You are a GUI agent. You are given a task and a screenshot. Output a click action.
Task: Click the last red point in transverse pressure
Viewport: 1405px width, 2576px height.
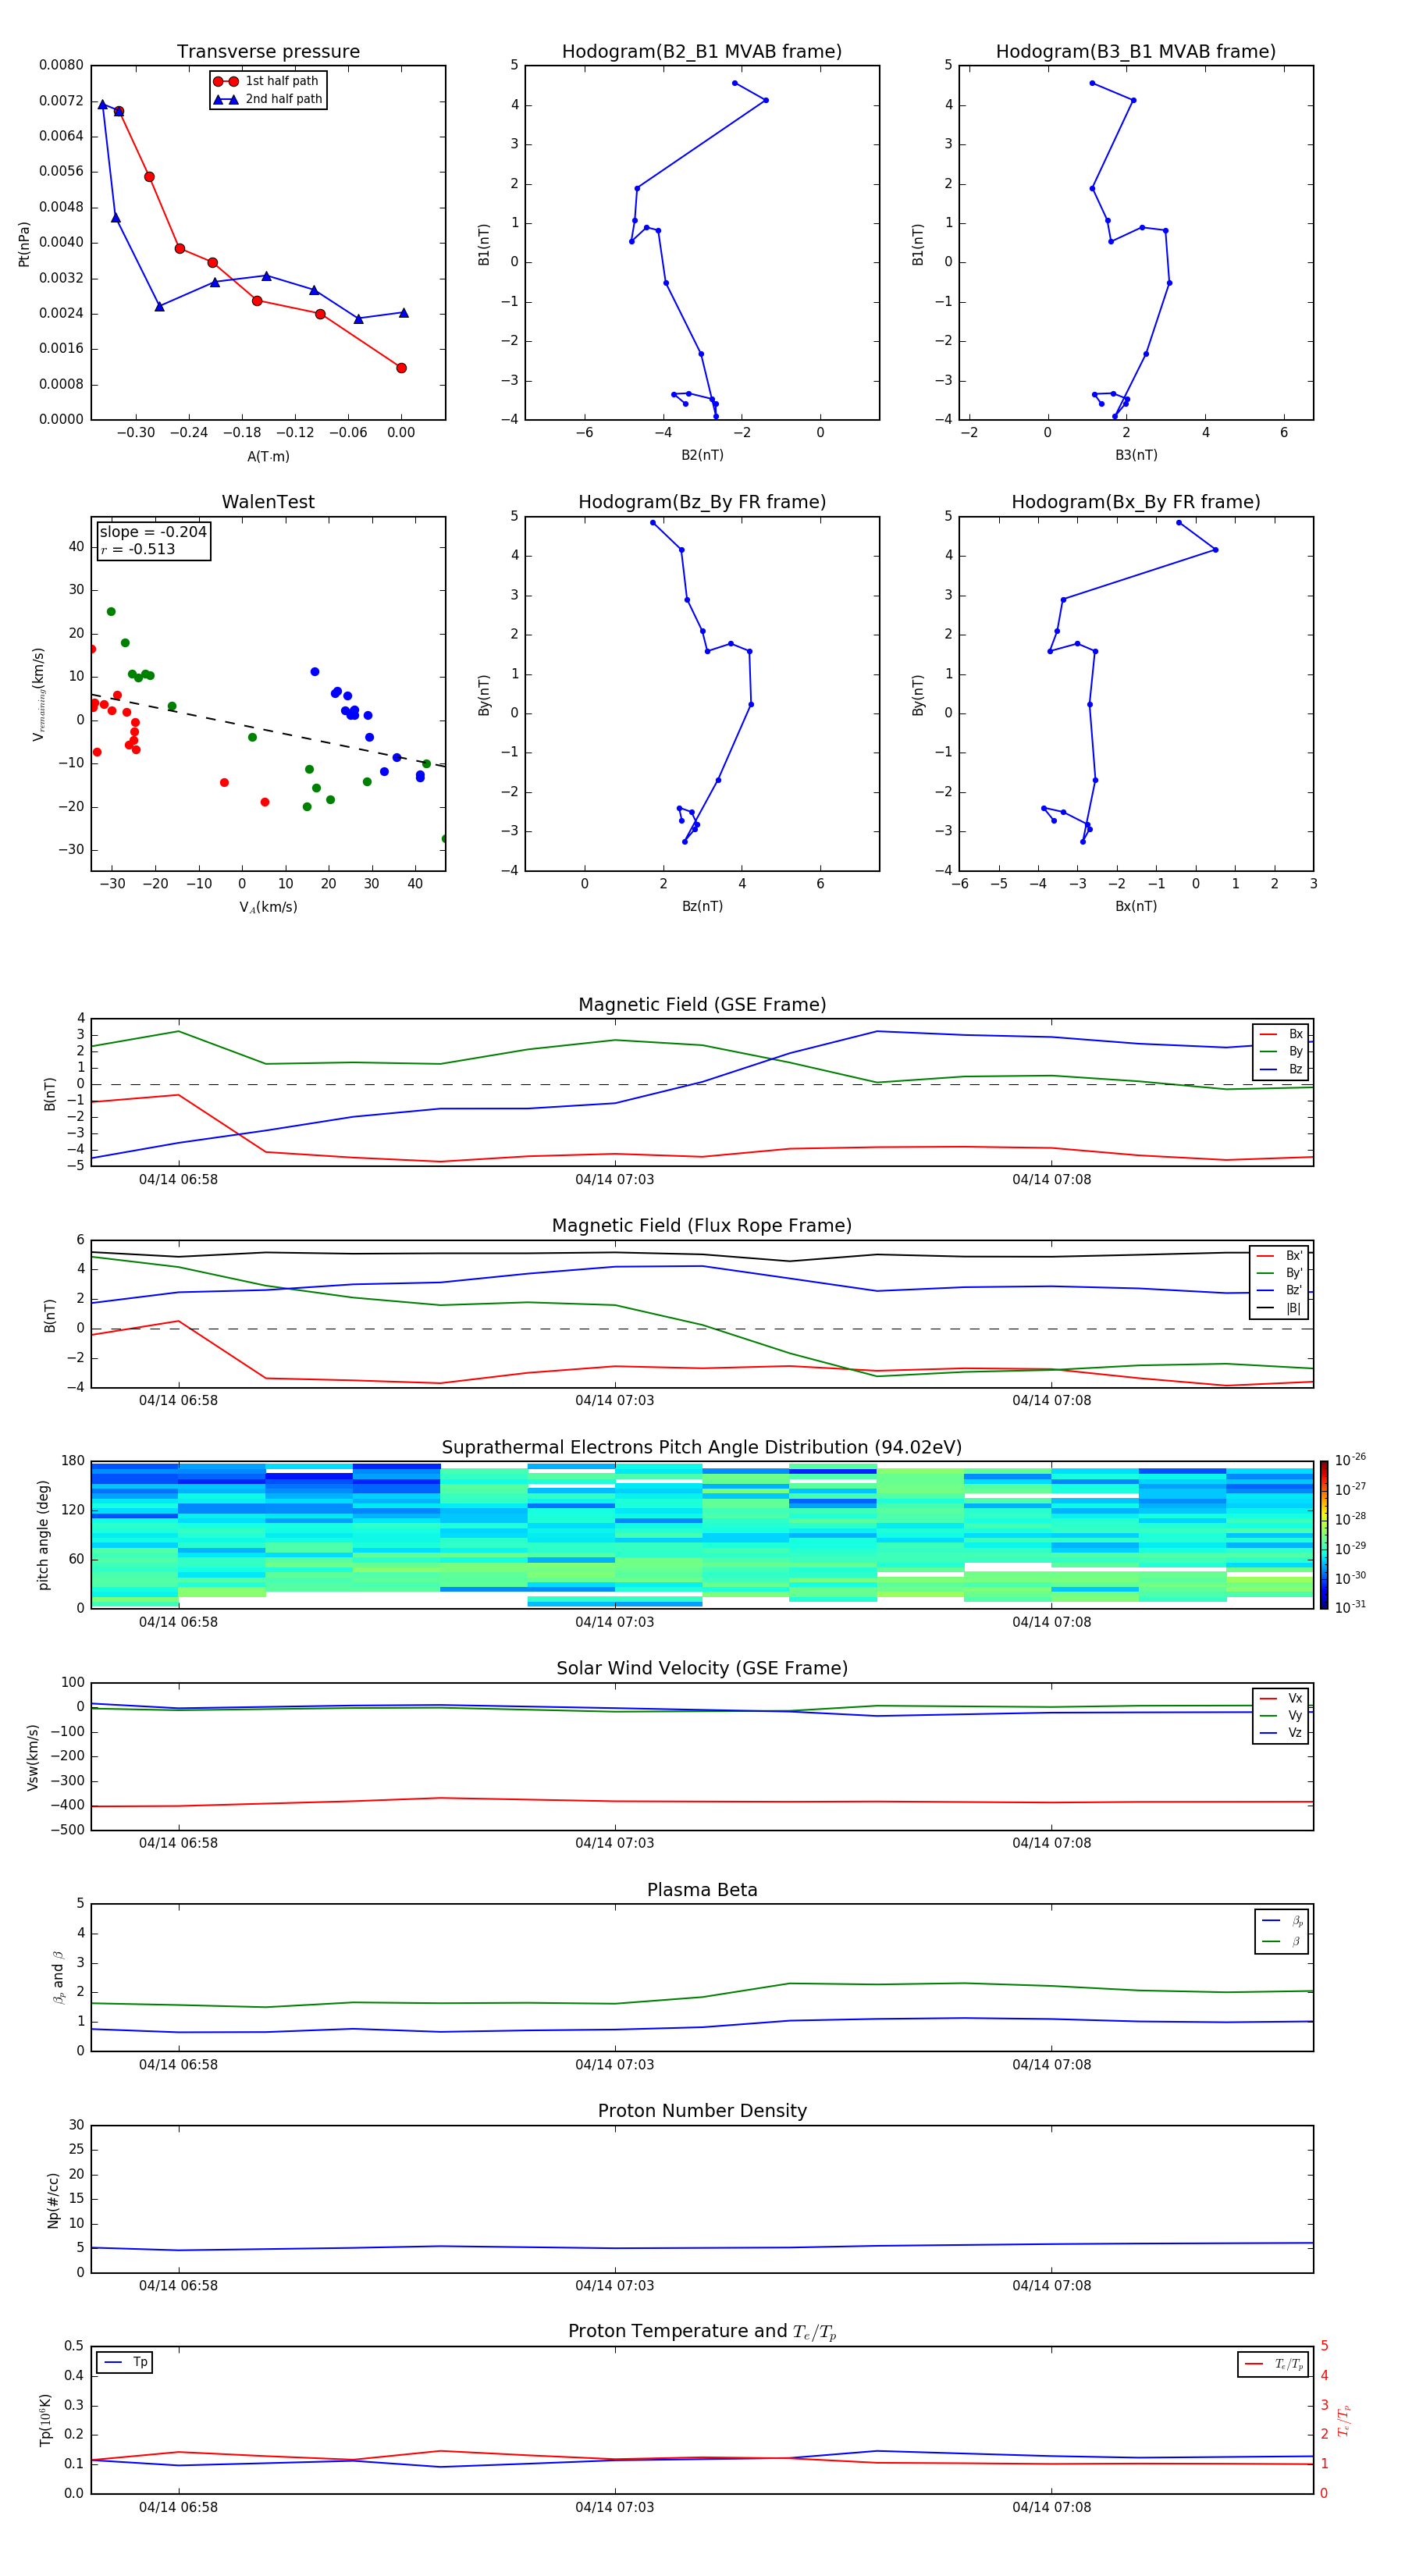coord(401,368)
